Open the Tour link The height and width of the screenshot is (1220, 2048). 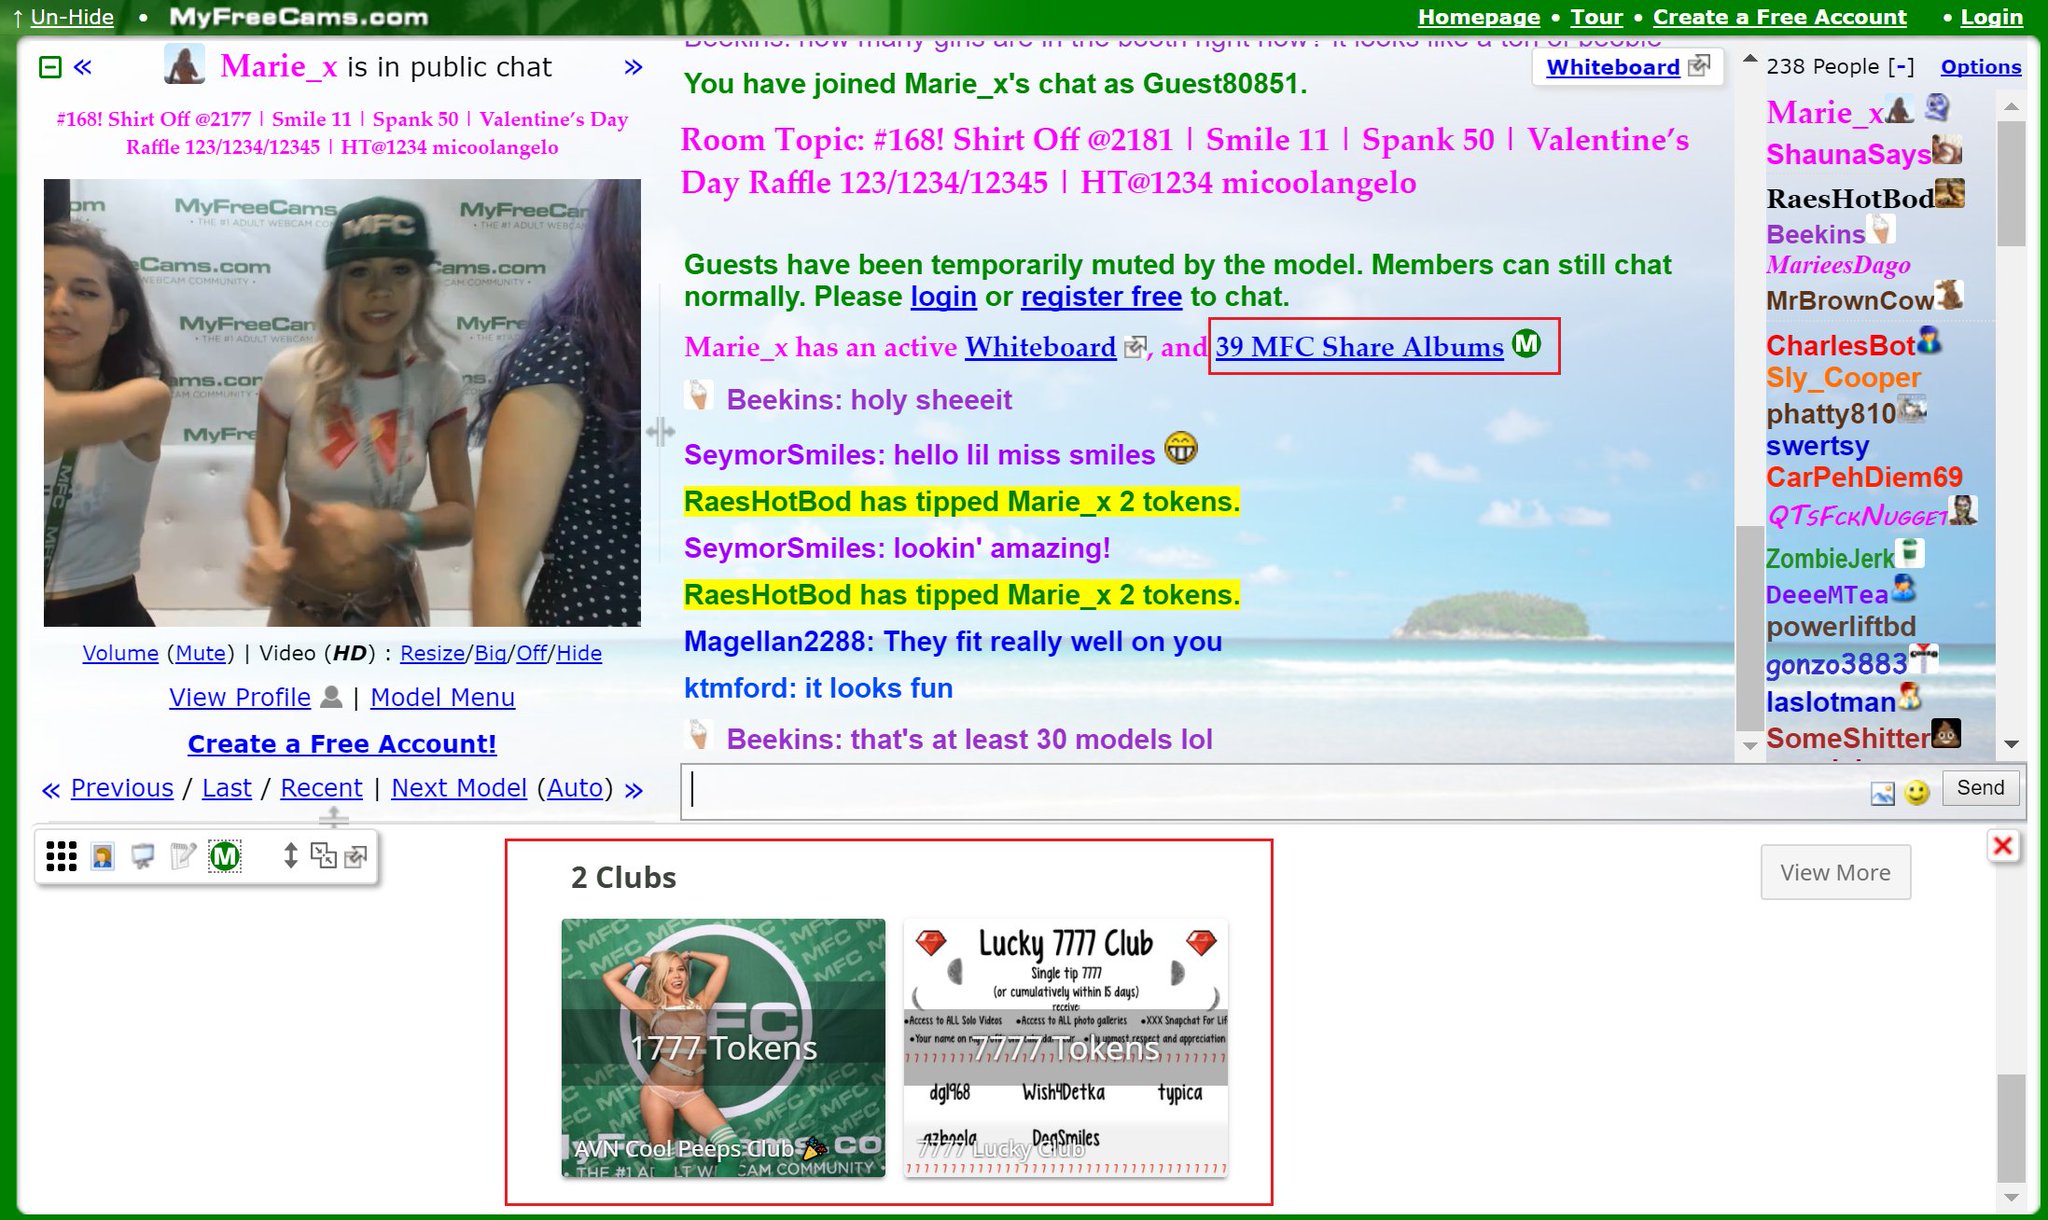1596,17
